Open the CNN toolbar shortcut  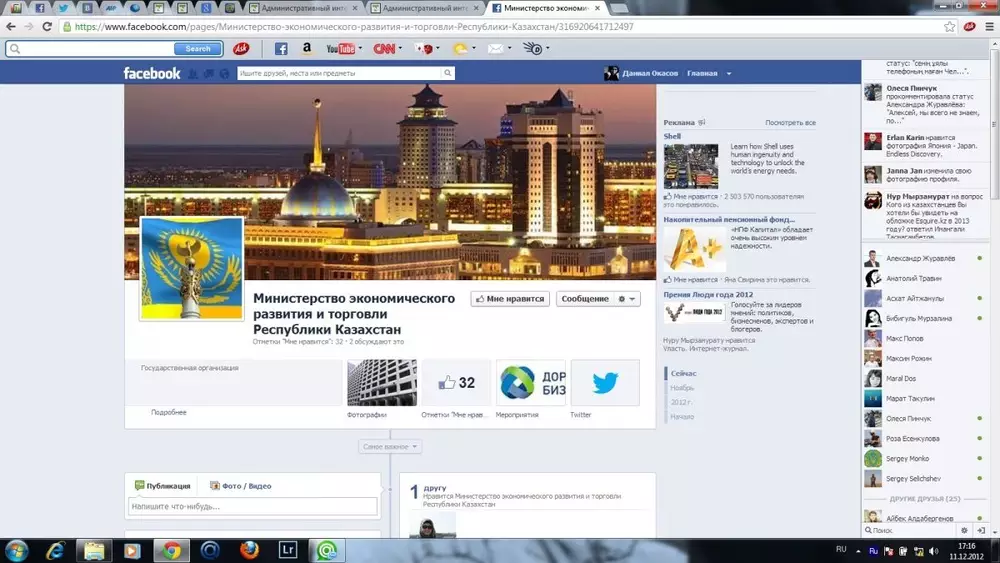click(384, 48)
